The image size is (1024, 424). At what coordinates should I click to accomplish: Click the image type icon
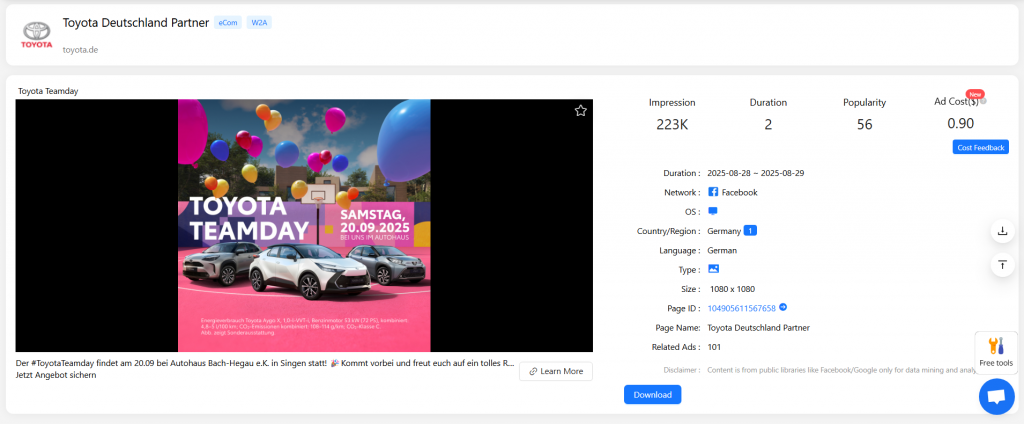coord(713,269)
